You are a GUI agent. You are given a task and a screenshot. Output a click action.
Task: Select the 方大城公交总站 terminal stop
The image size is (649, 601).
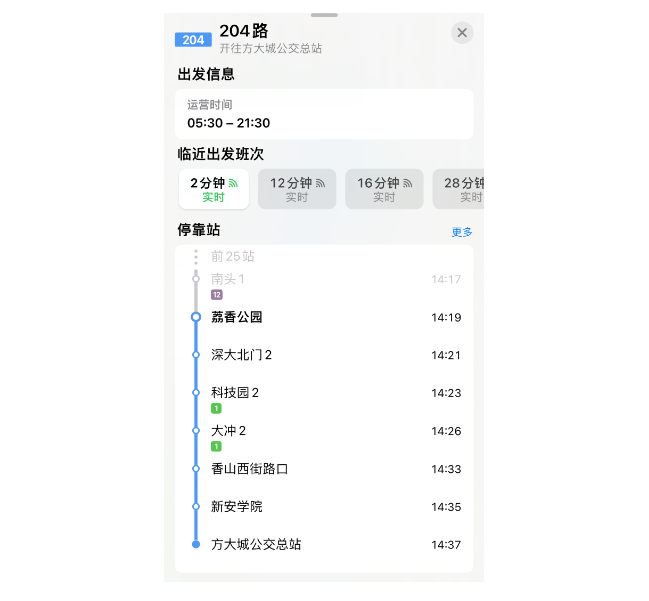324,545
